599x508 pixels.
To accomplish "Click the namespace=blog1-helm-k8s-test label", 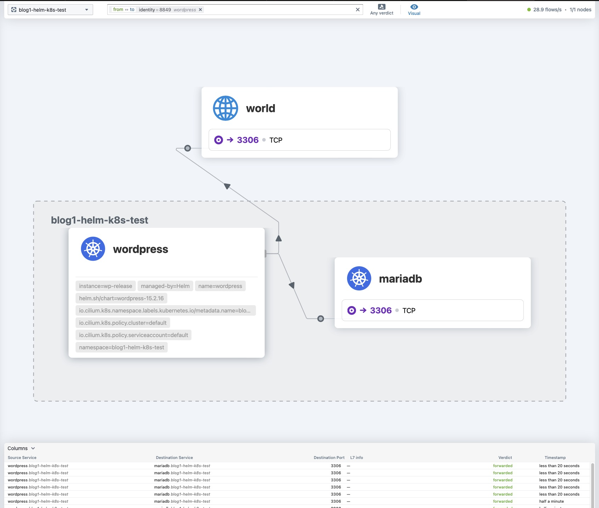I will (121, 347).
